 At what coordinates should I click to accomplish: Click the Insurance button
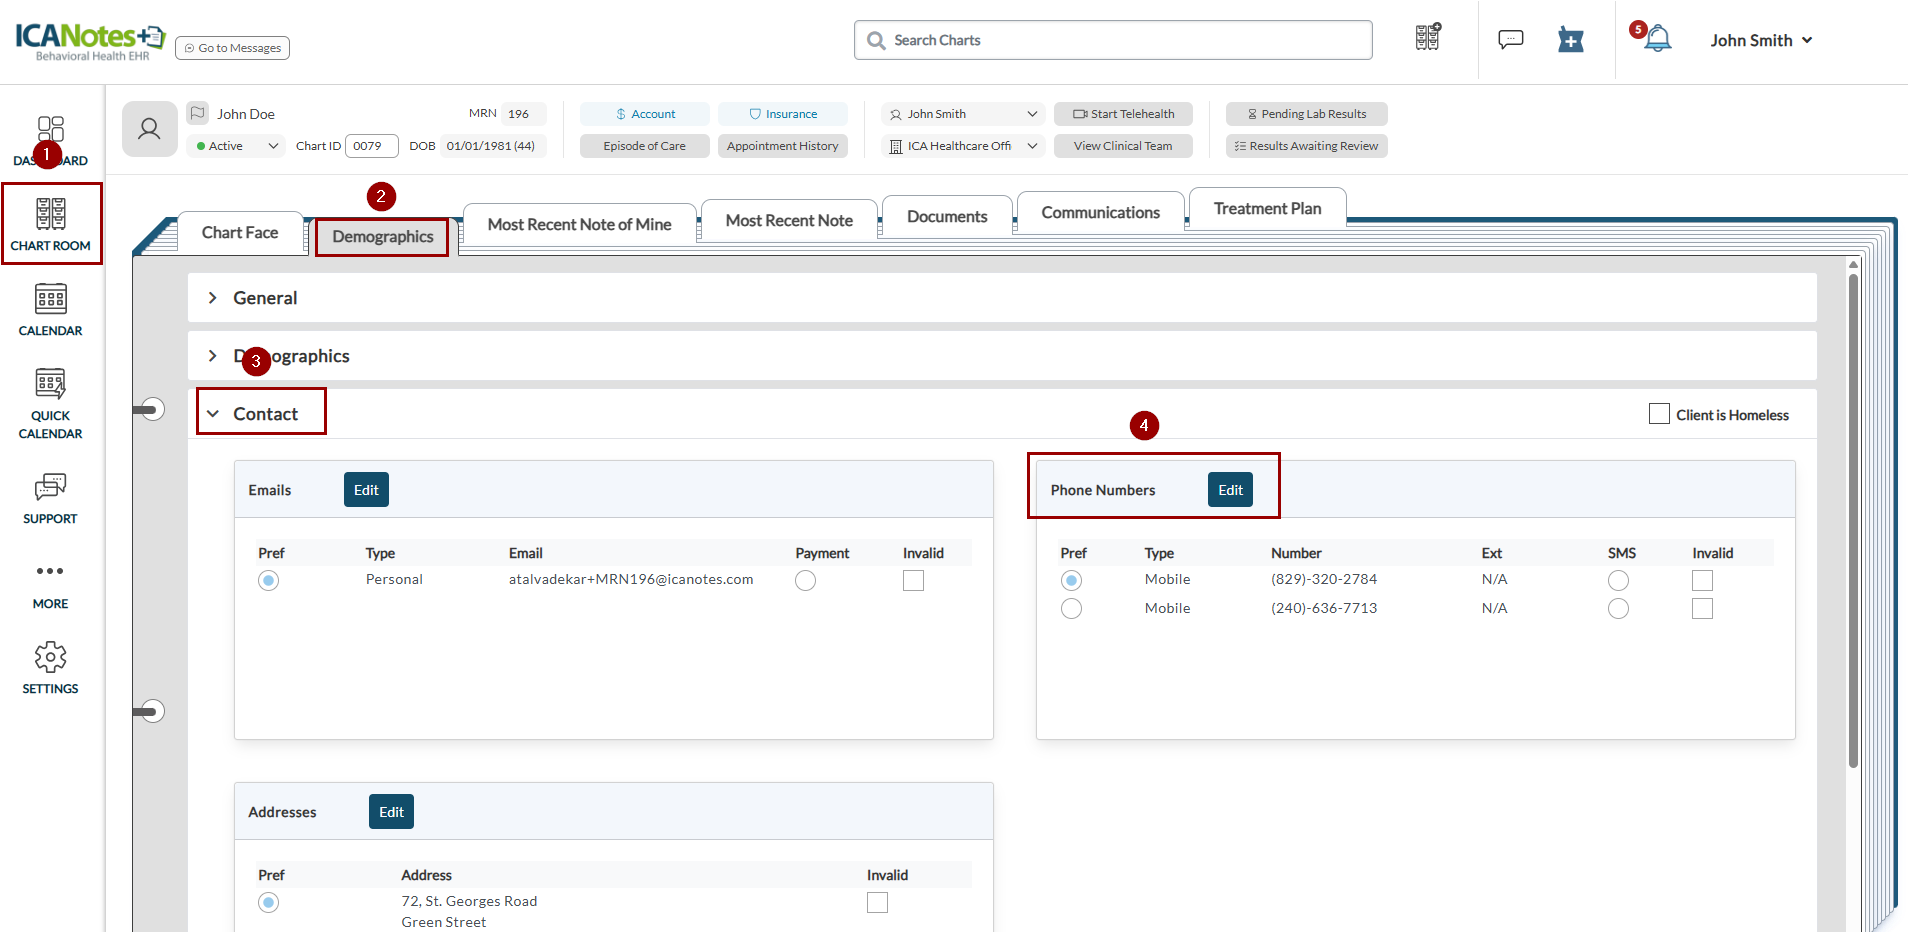click(783, 114)
